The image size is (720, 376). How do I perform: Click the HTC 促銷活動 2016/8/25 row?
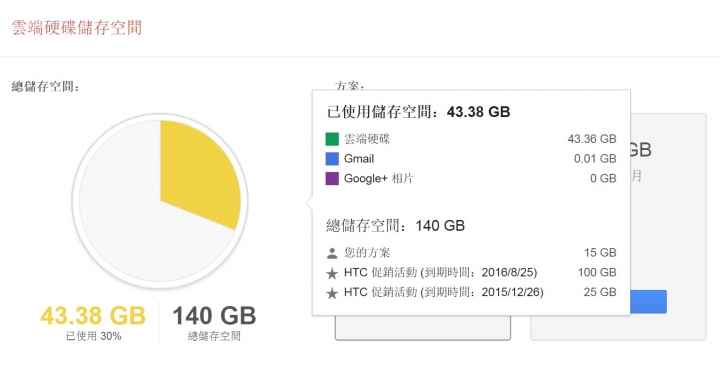pyautogui.click(x=471, y=273)
